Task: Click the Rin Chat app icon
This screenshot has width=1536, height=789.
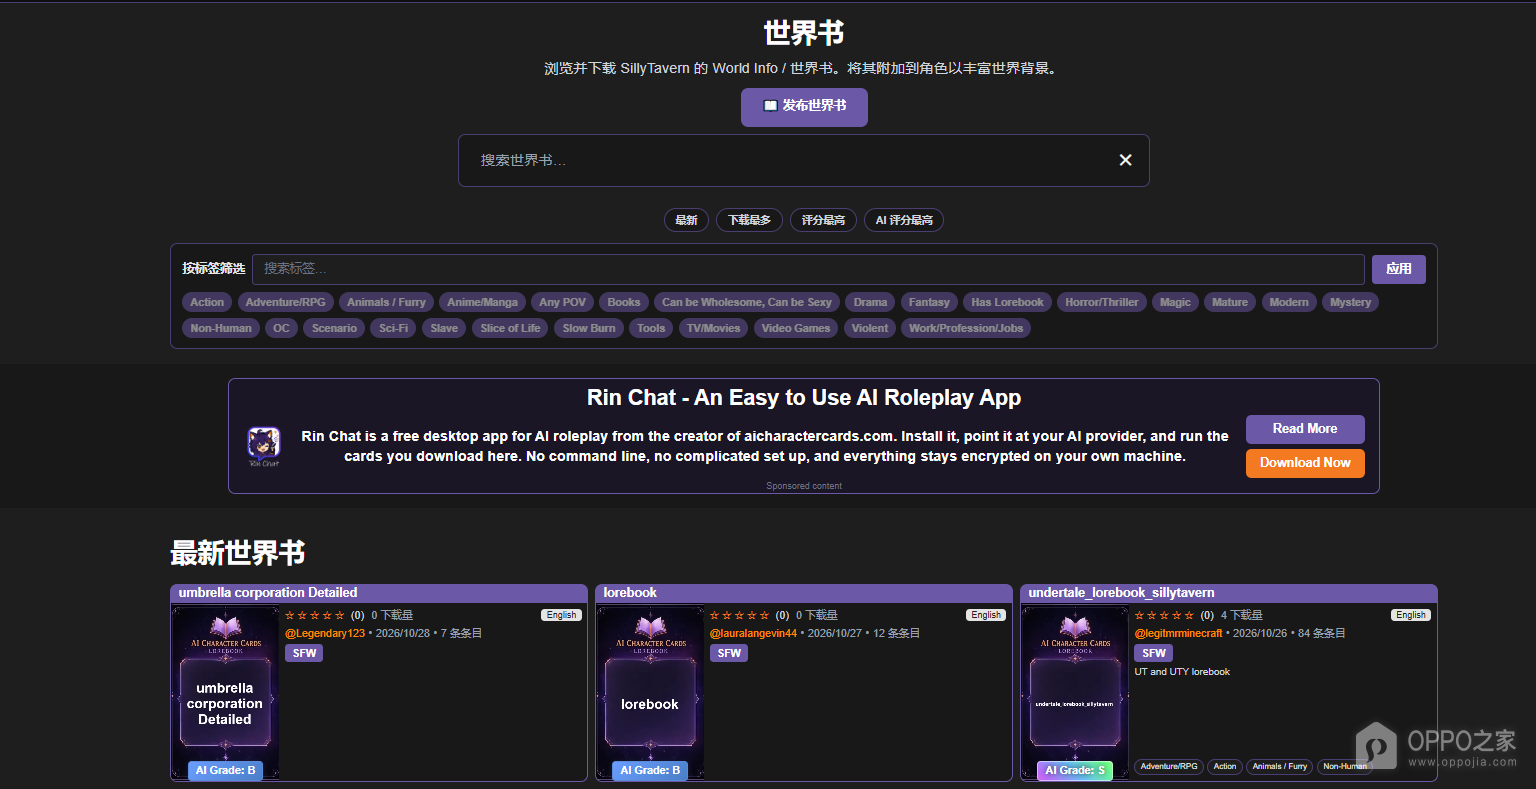Action: [264, 445]
